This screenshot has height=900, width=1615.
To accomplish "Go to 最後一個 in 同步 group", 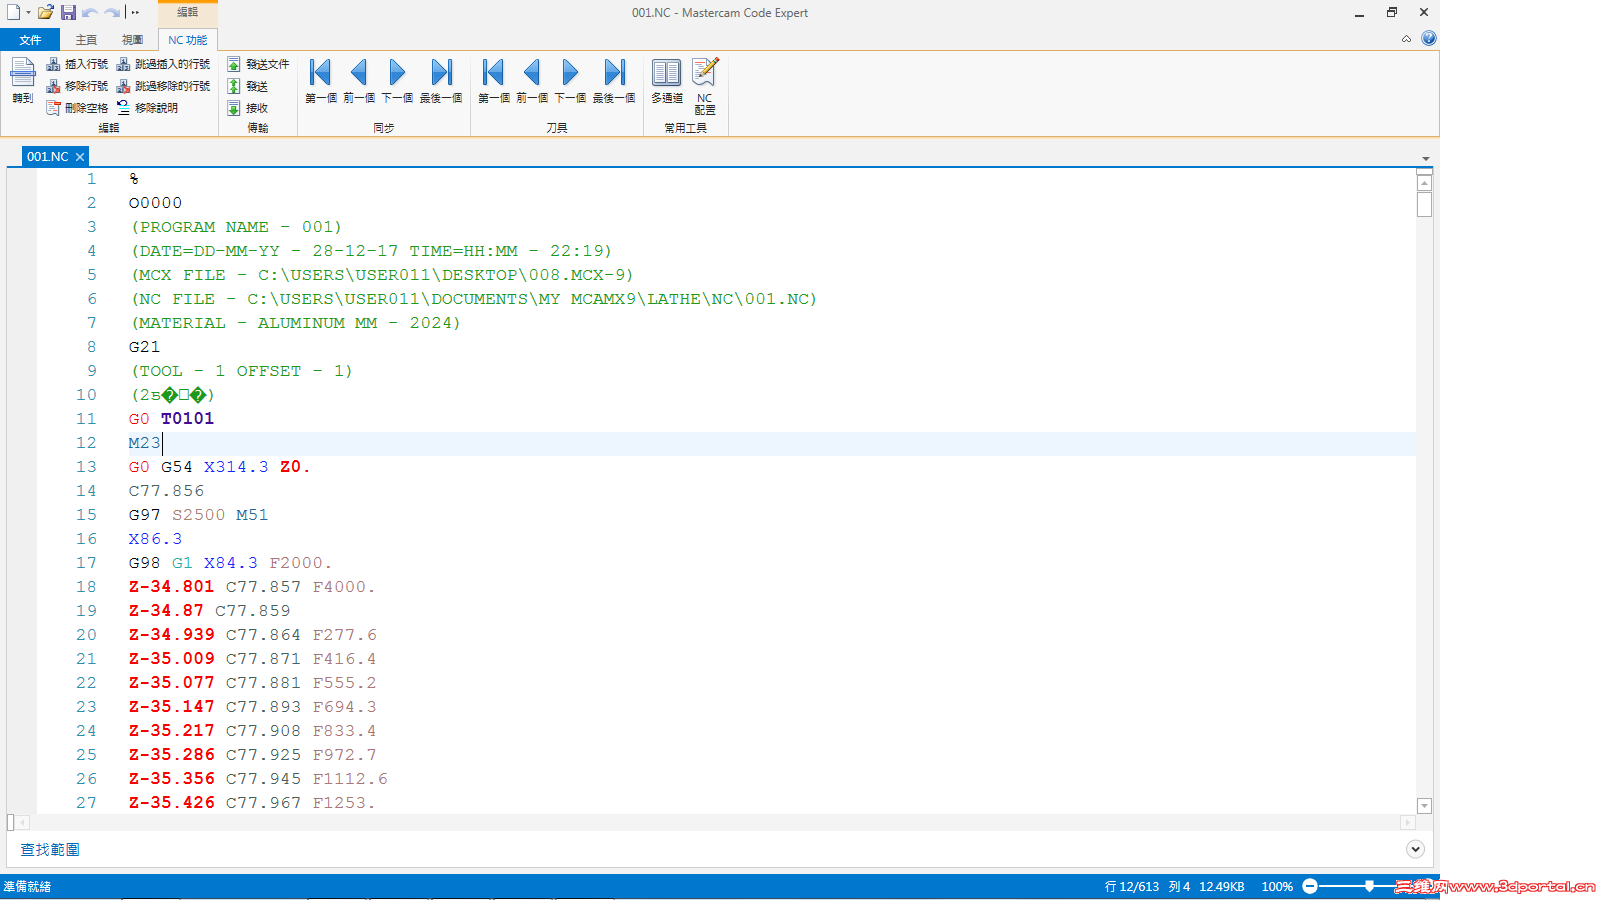I will 441,80.
